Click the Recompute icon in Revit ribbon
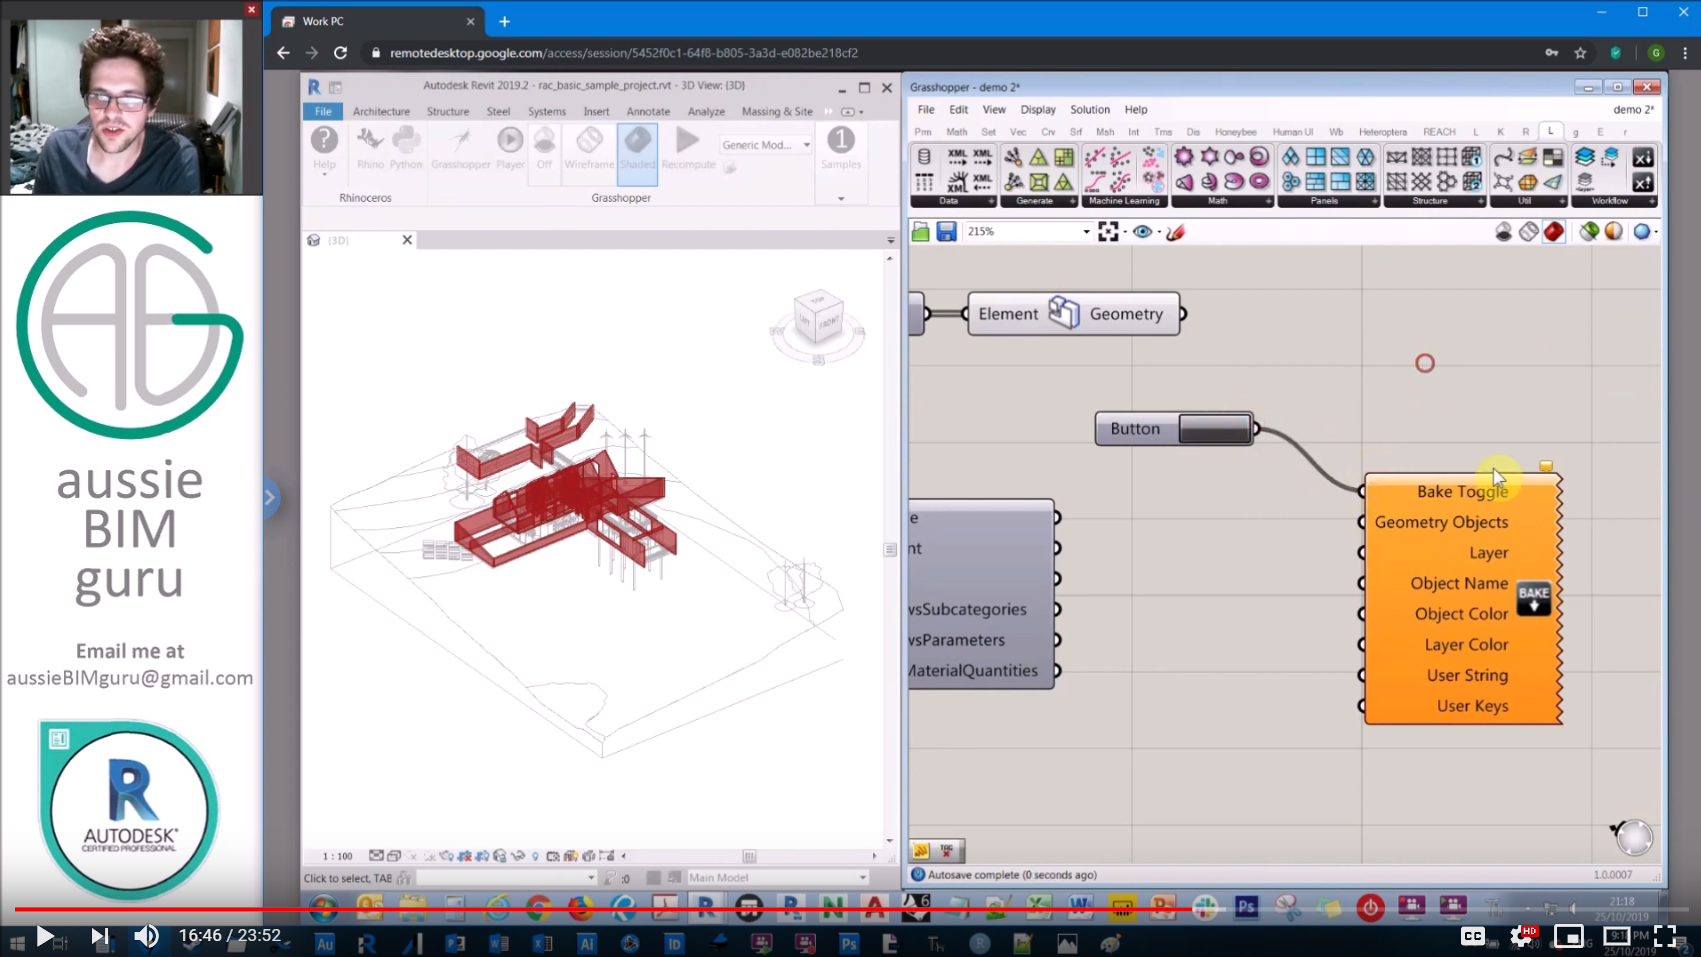This screenshot has width=1701, height=957. (x=688, y=148)
